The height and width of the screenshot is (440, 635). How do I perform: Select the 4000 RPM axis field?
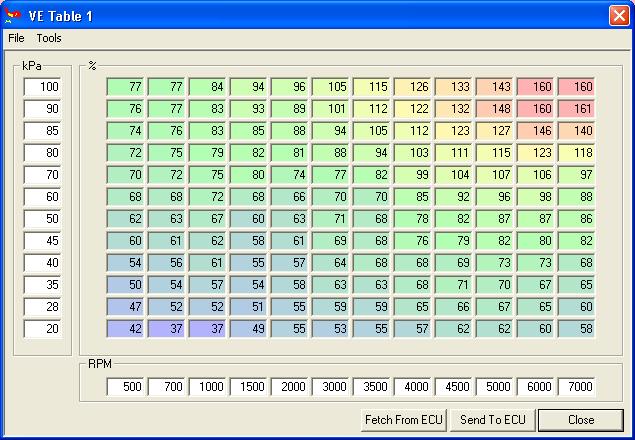[x=412, y=387]
